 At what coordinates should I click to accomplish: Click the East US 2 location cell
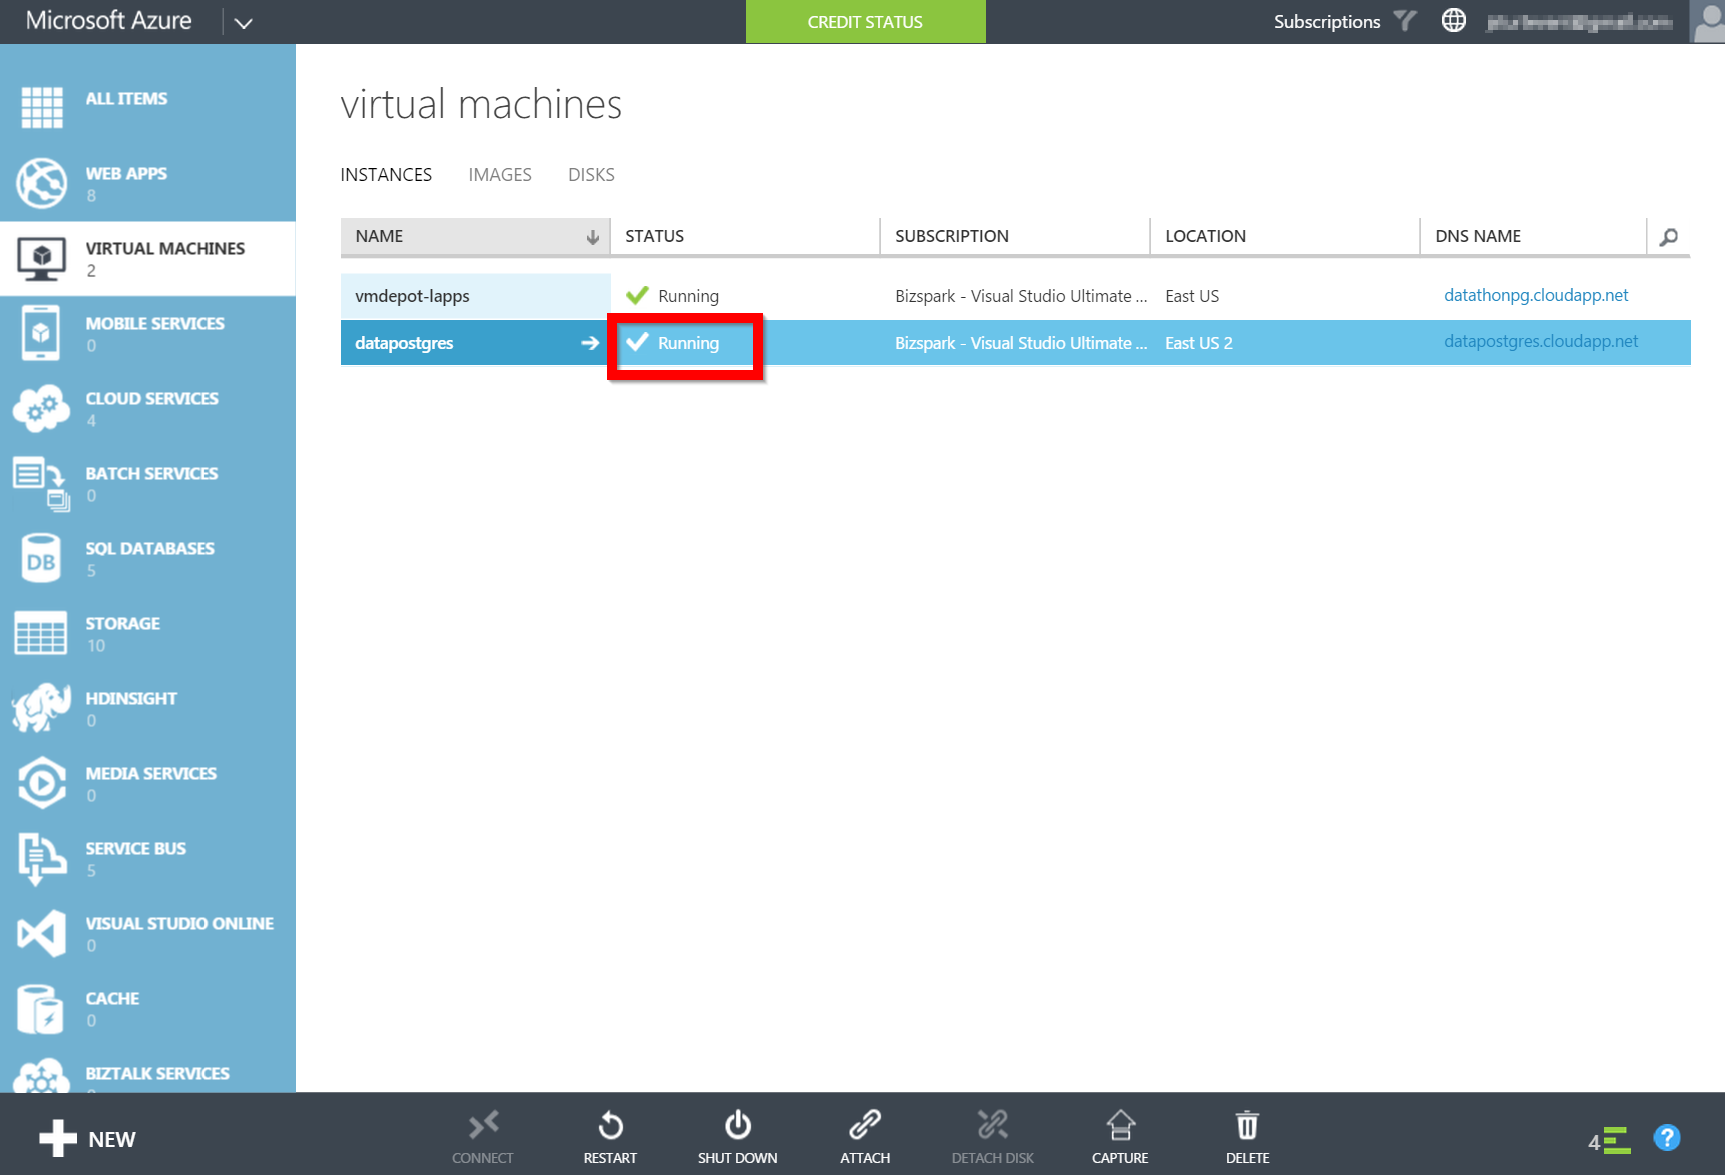pyautogui.click(x=1199, y=343)
